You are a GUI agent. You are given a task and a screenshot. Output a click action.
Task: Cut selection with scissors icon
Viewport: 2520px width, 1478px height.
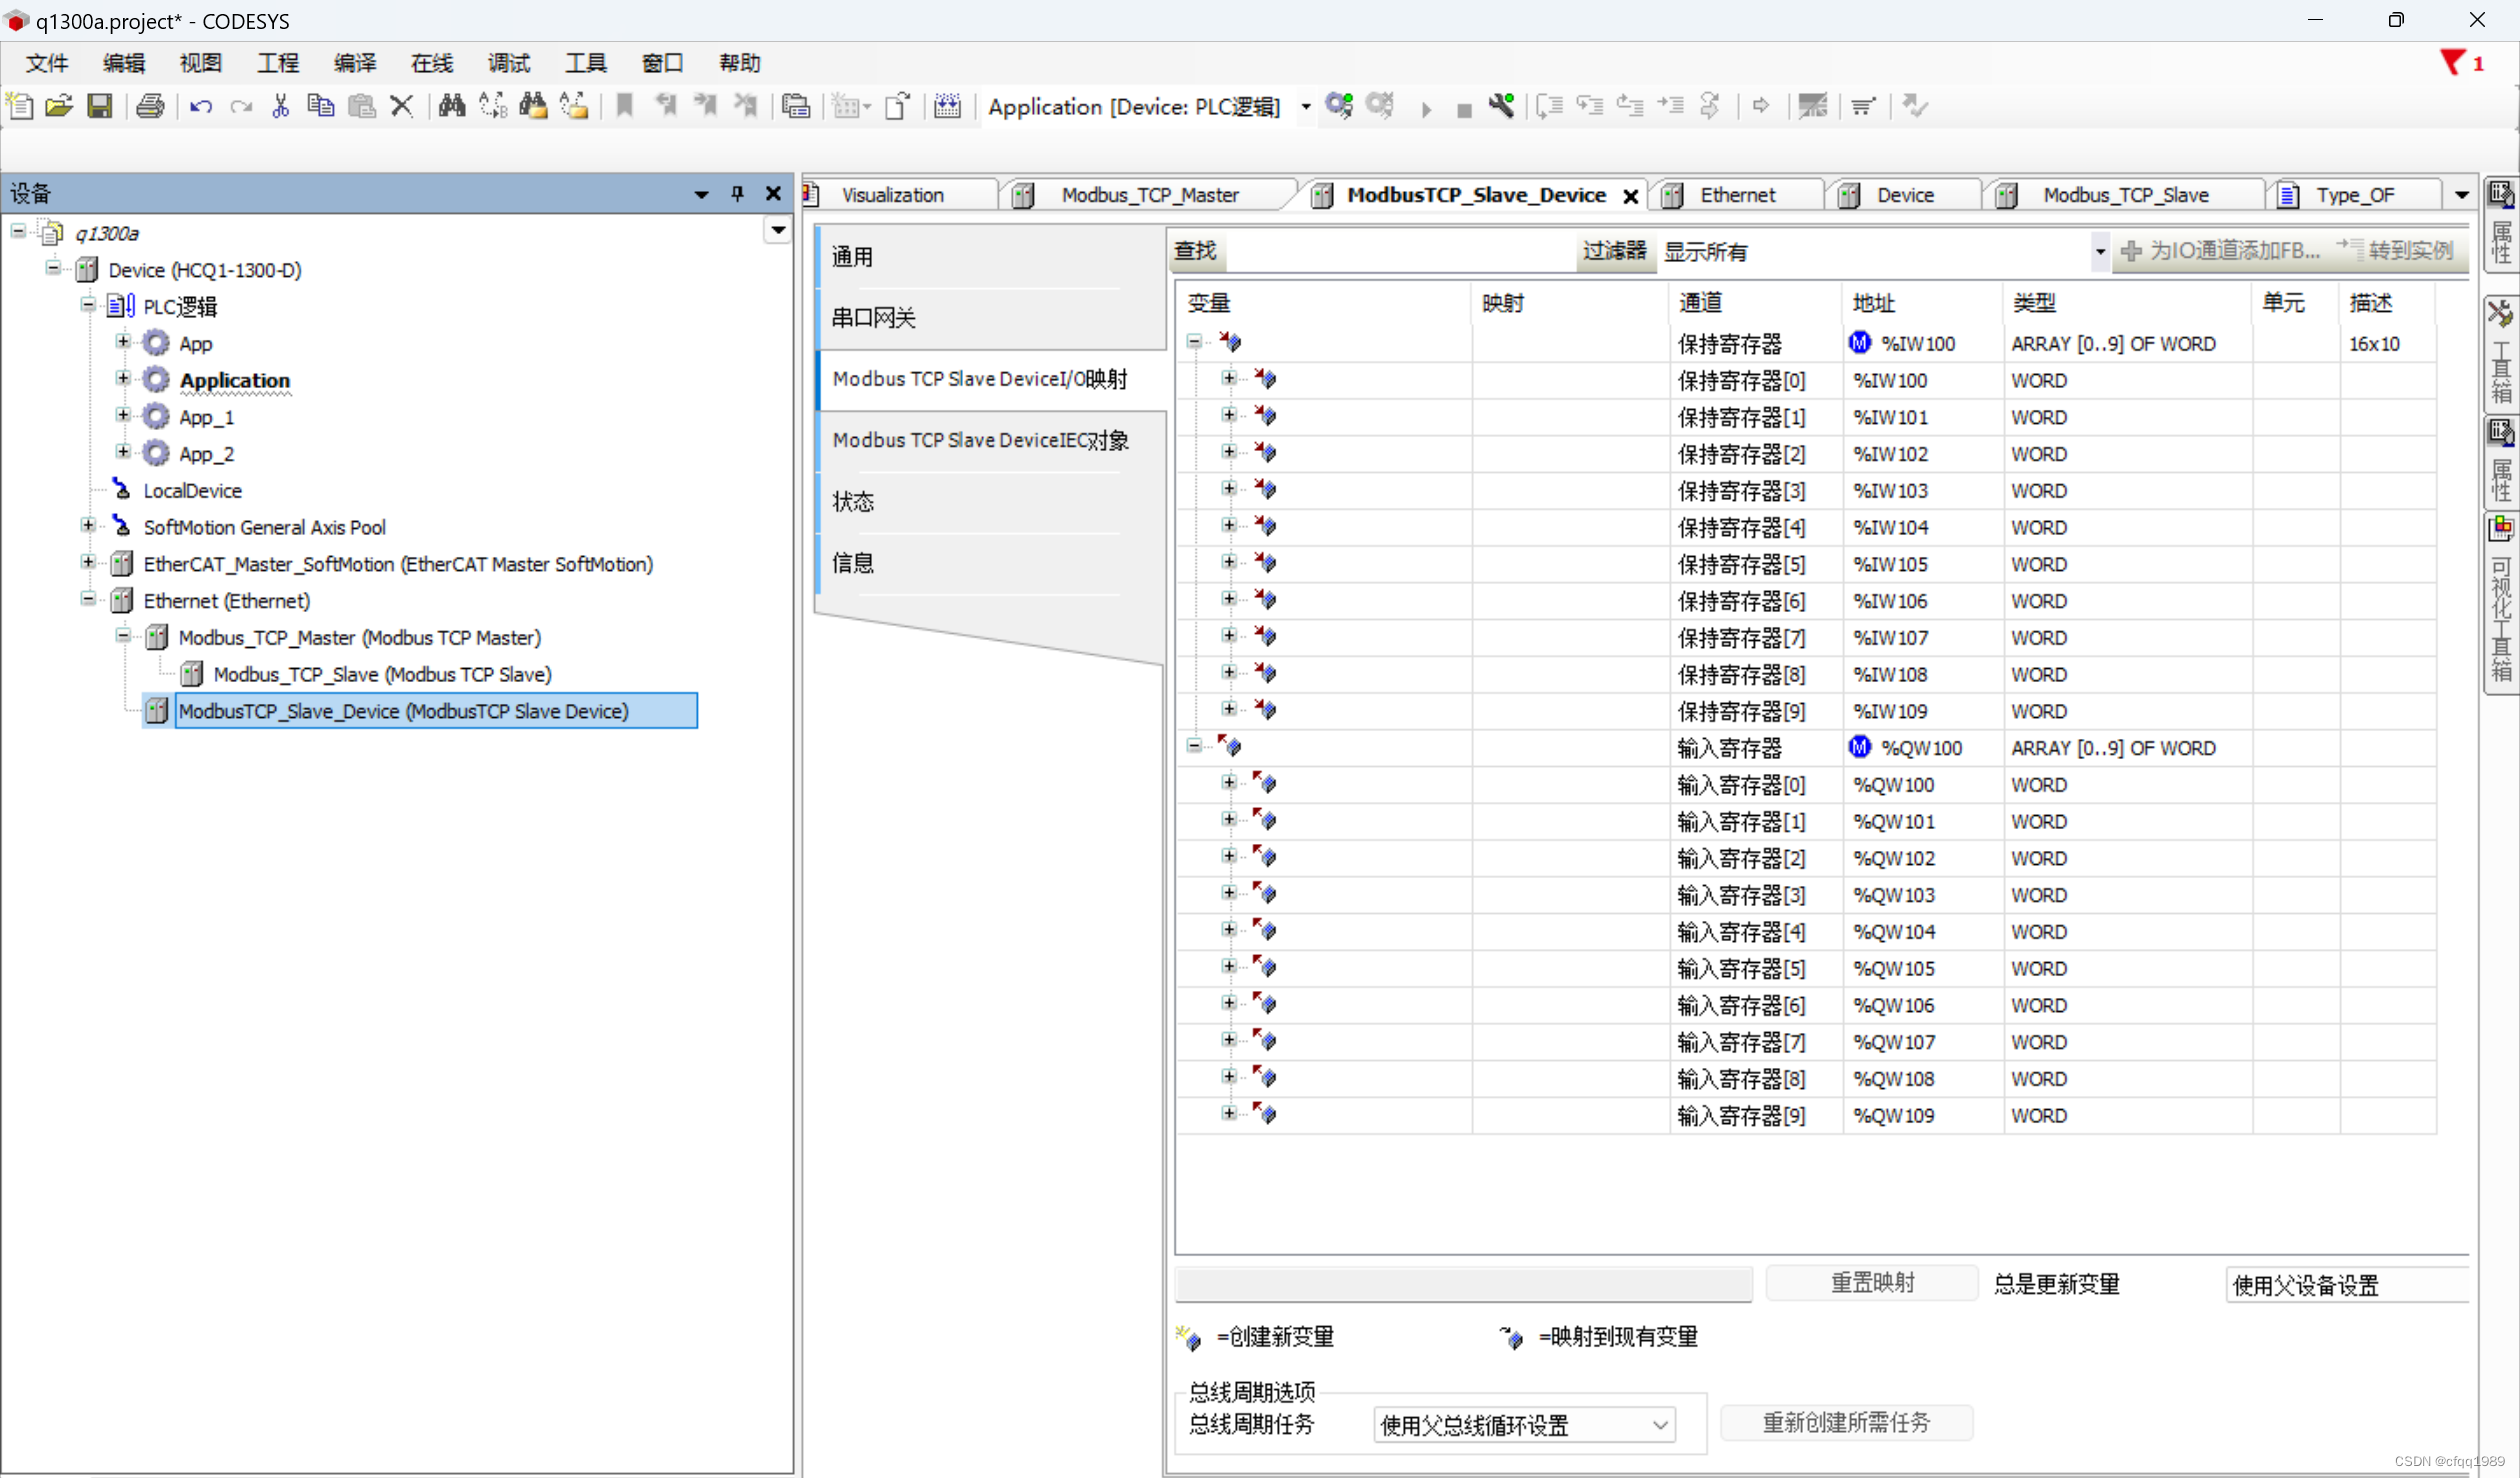click(x=281, y=106)
